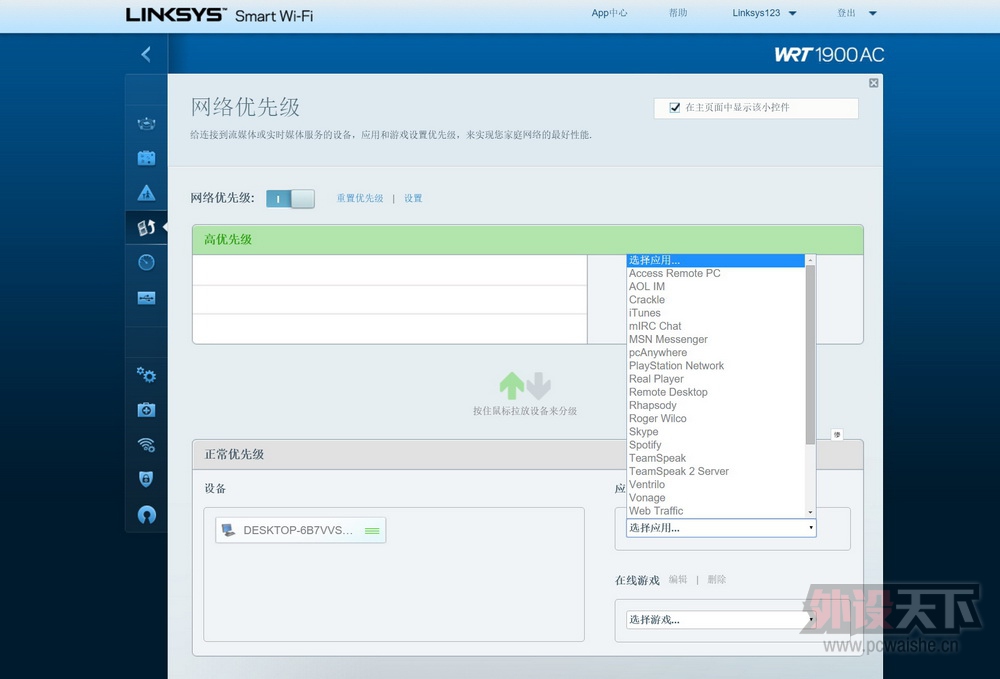Open the Speed Test gauge icon
Image resolution: width=1000 pixels, height=679 pixels.
pyautogui.click(x=146, y=262)
